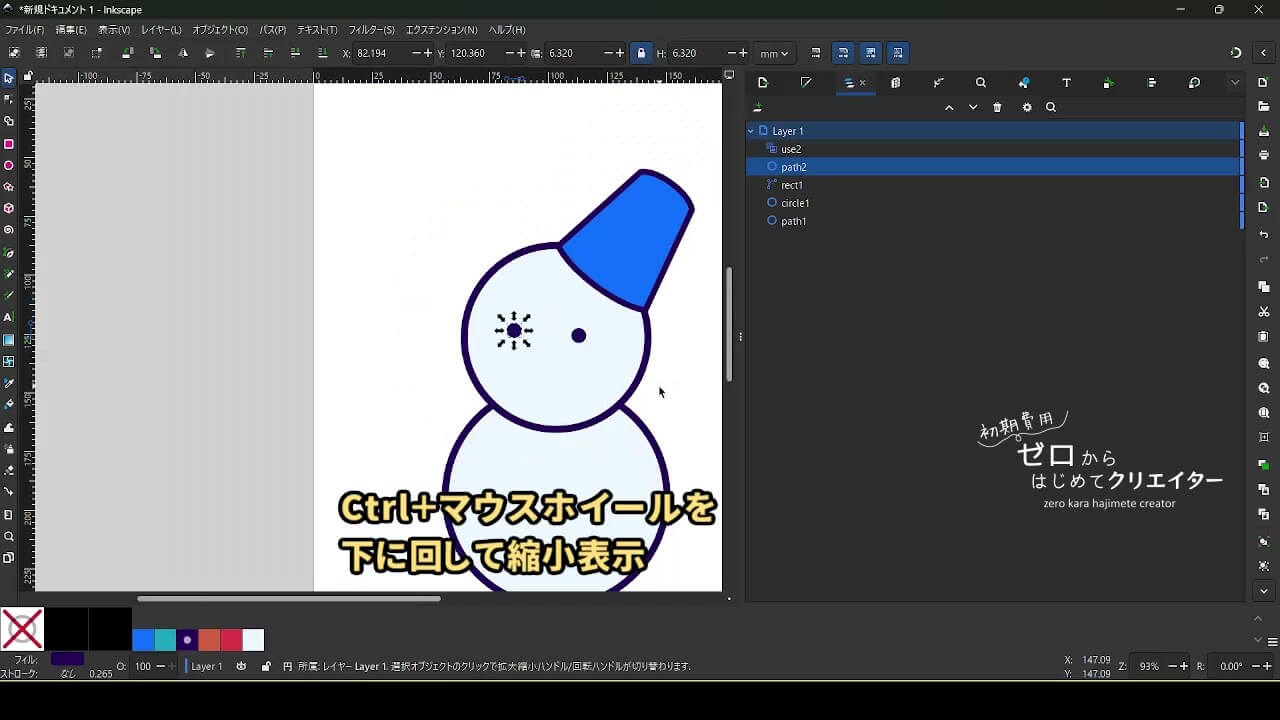The width and height of the screenshot is (1280, 720).
Task: Collapse the Layer 1 tree expander
Action: coord(751,131)
